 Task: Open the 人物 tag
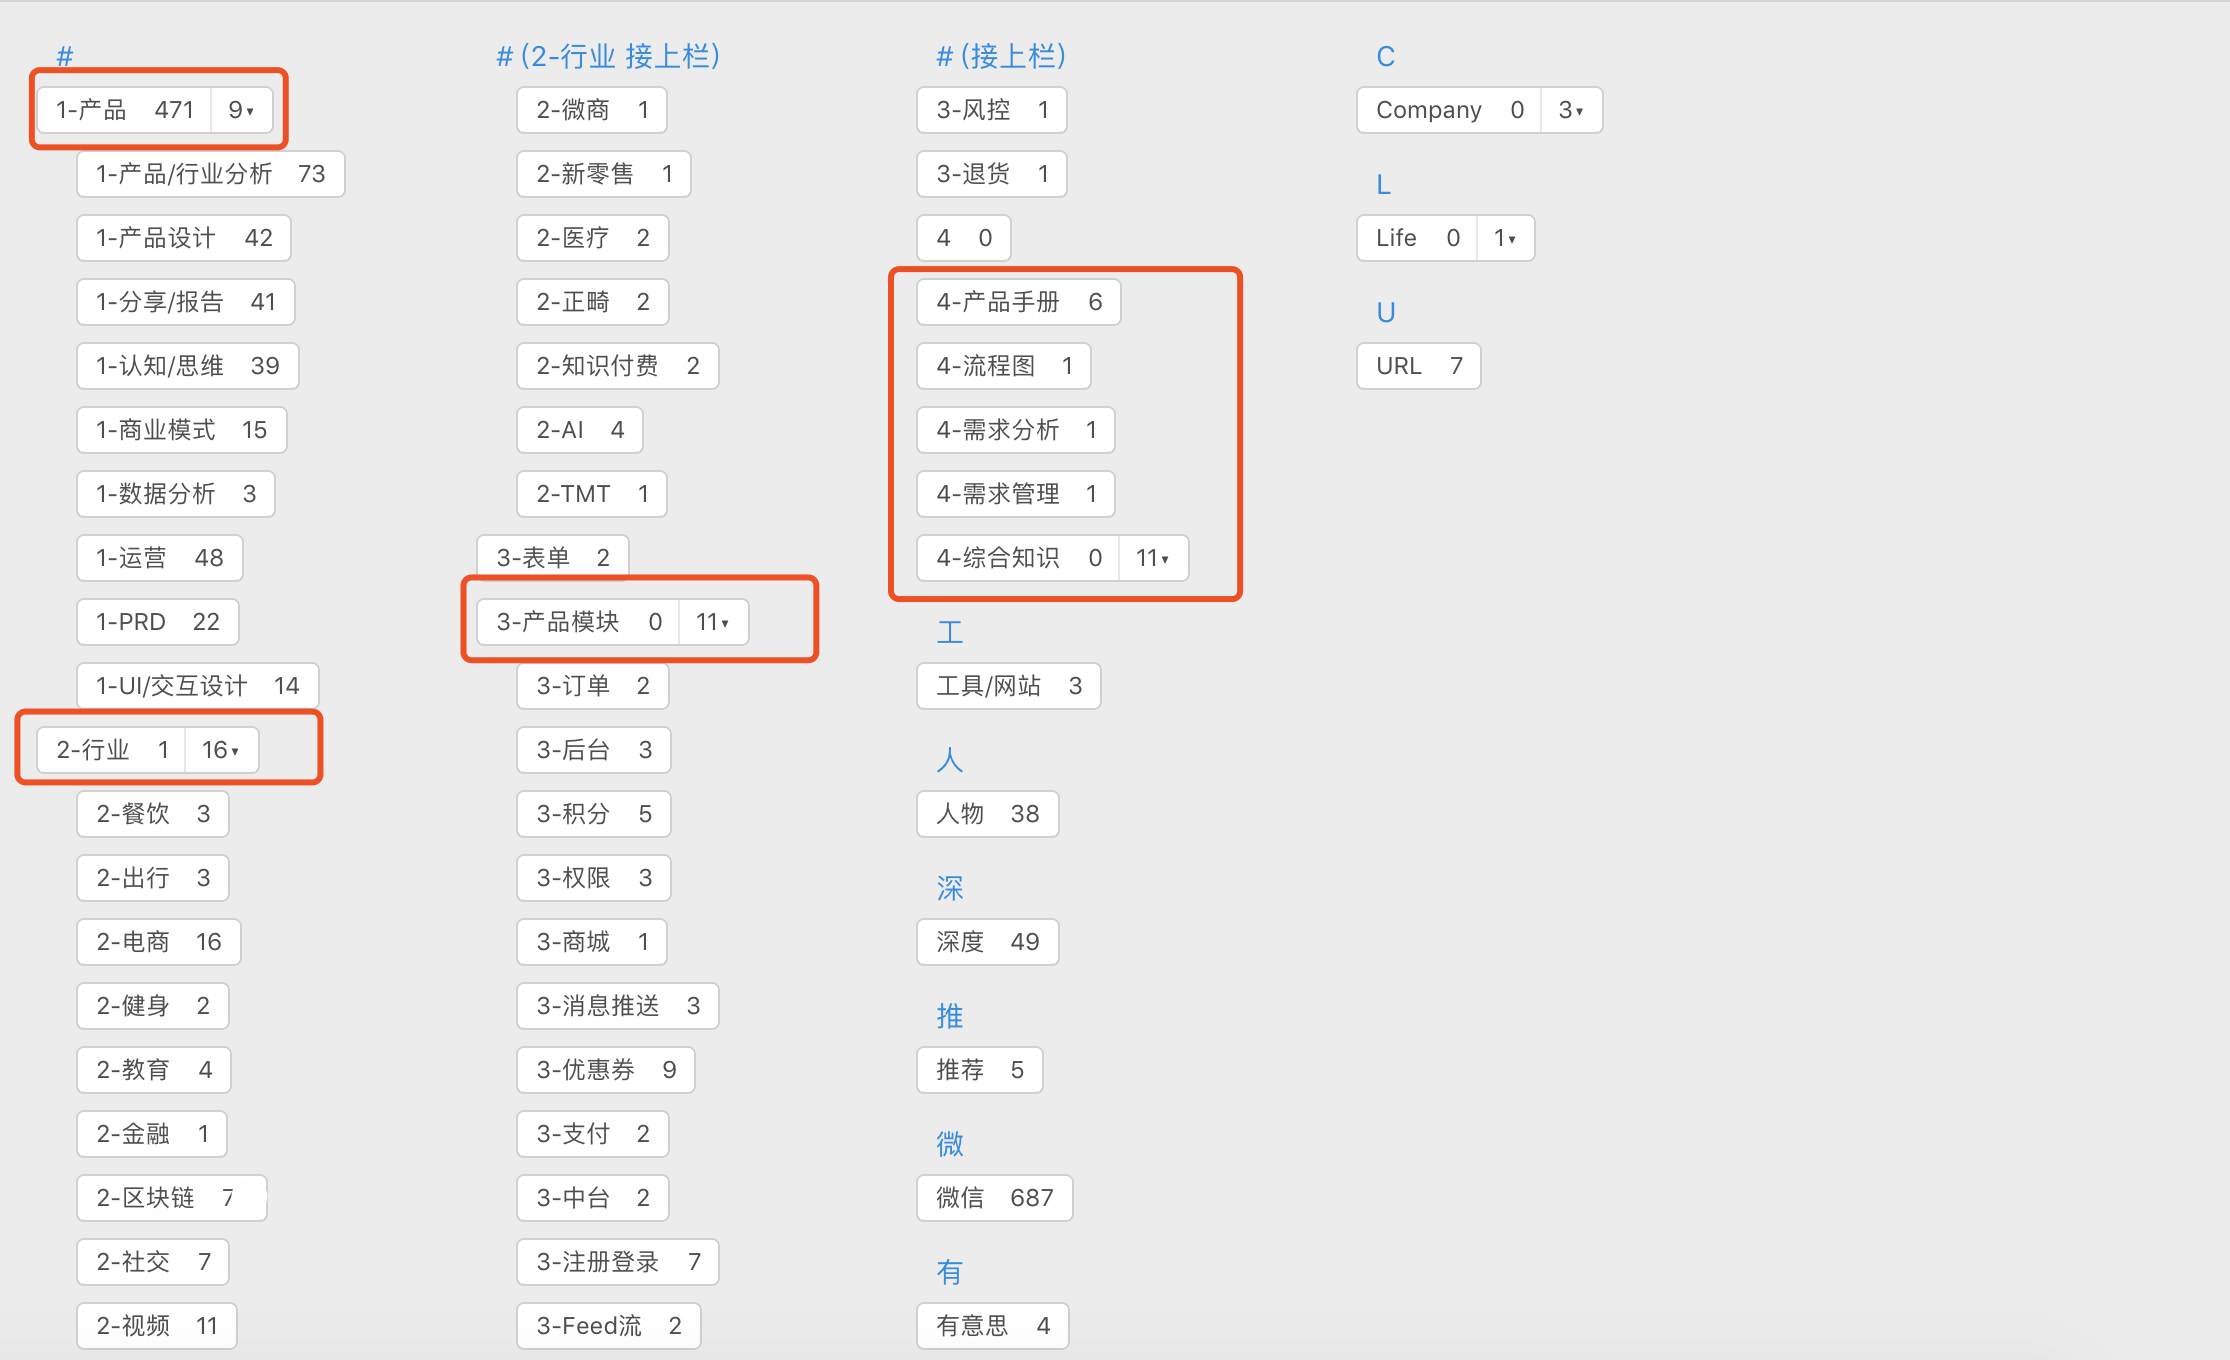[x=987, y=814]
